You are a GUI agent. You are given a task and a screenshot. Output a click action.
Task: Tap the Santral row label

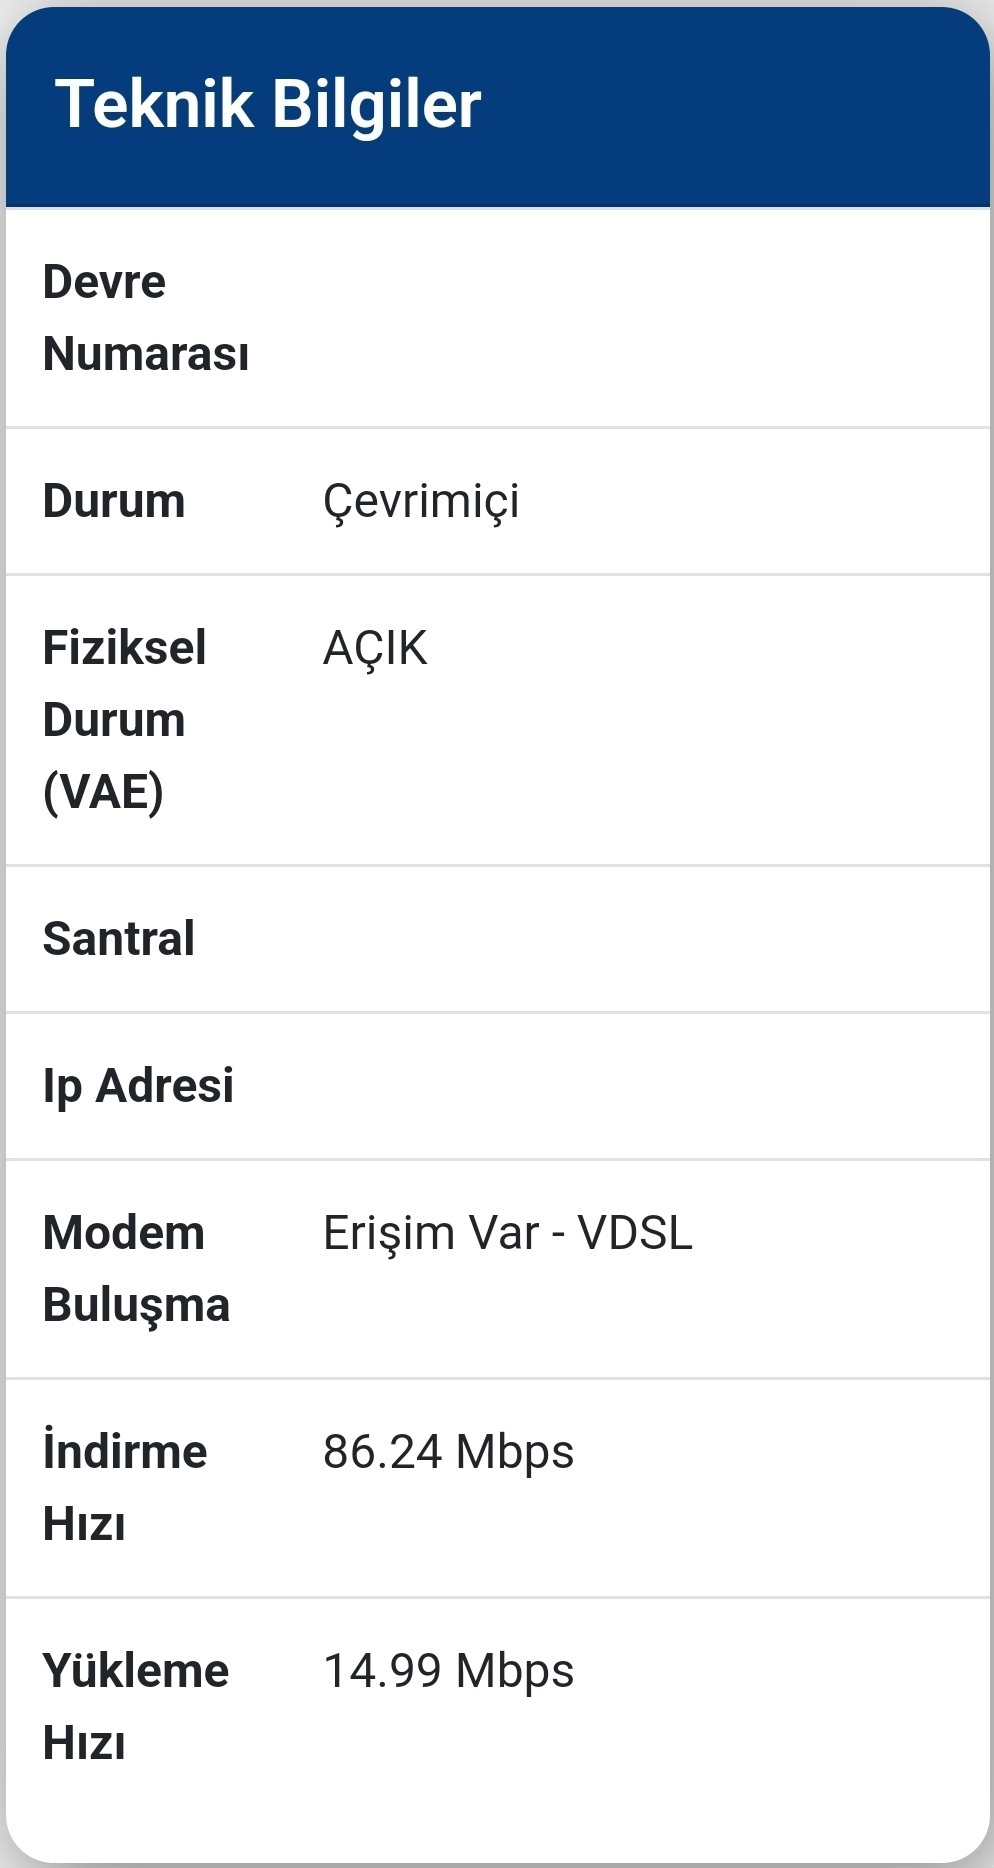coord(119,939)
